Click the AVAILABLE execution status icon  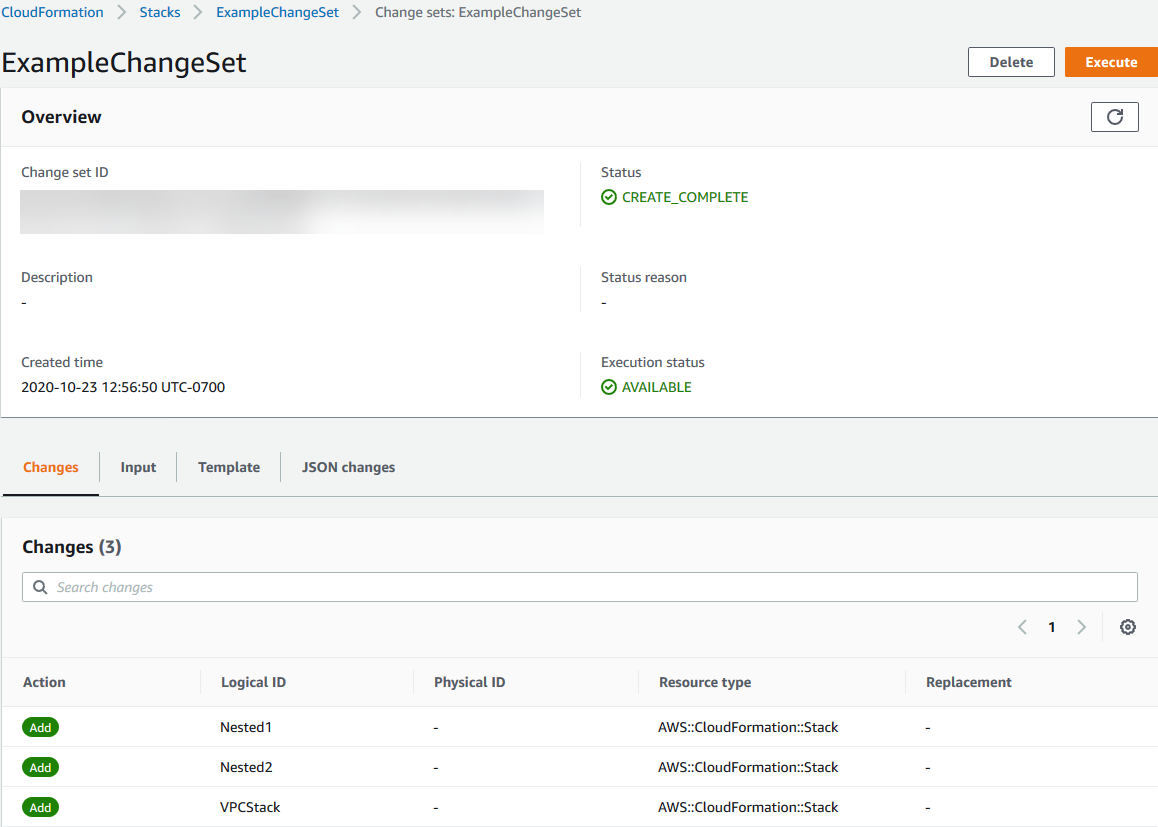coord(609,388)
